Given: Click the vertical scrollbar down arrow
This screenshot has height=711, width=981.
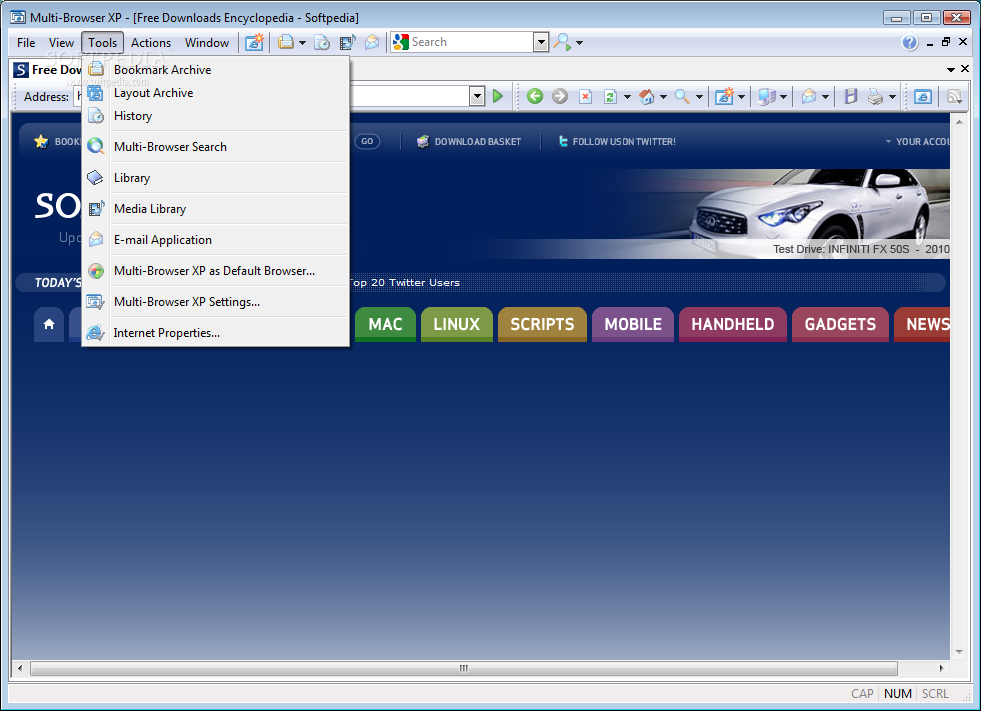Looking at the screenshot, I should tap(958, 652).
